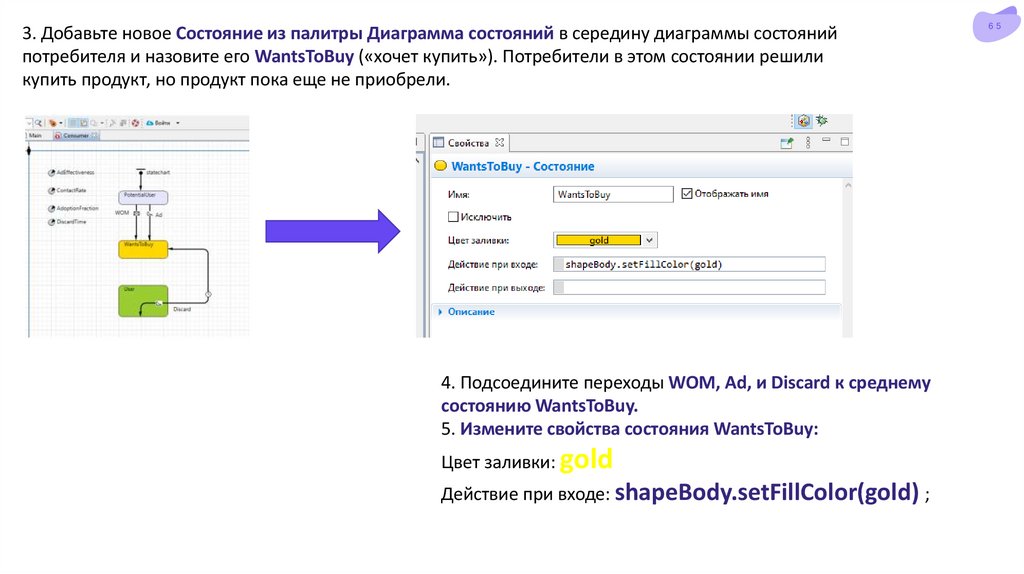Click the zoom magnifier toolbar icon
Screen dimensions: 1024x574
39,123
